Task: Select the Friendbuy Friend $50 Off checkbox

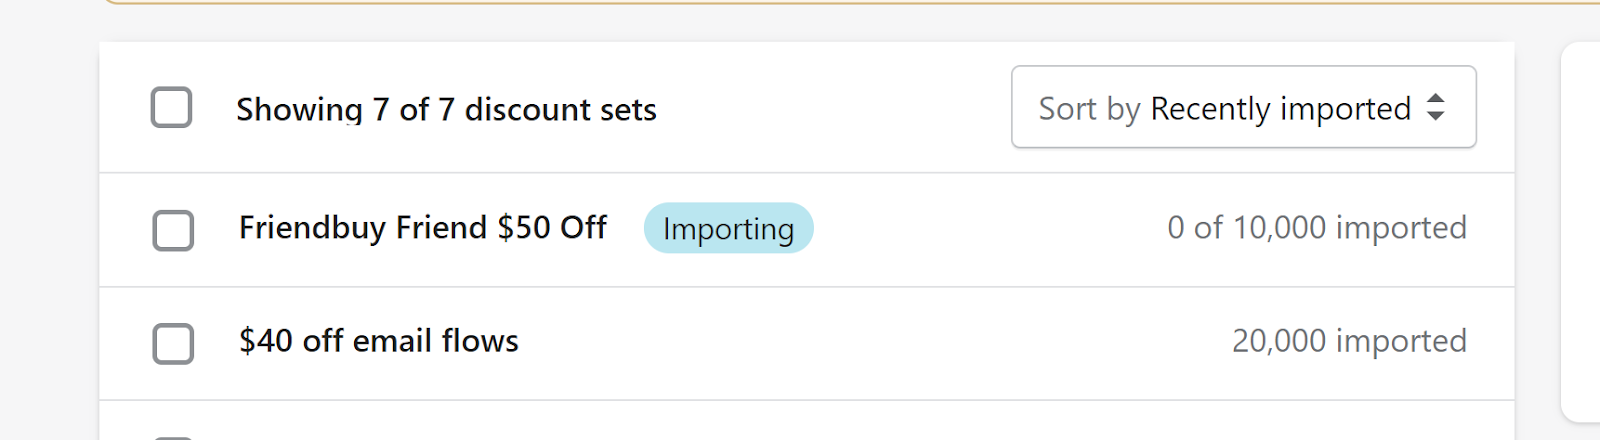Action: (173, 230)
